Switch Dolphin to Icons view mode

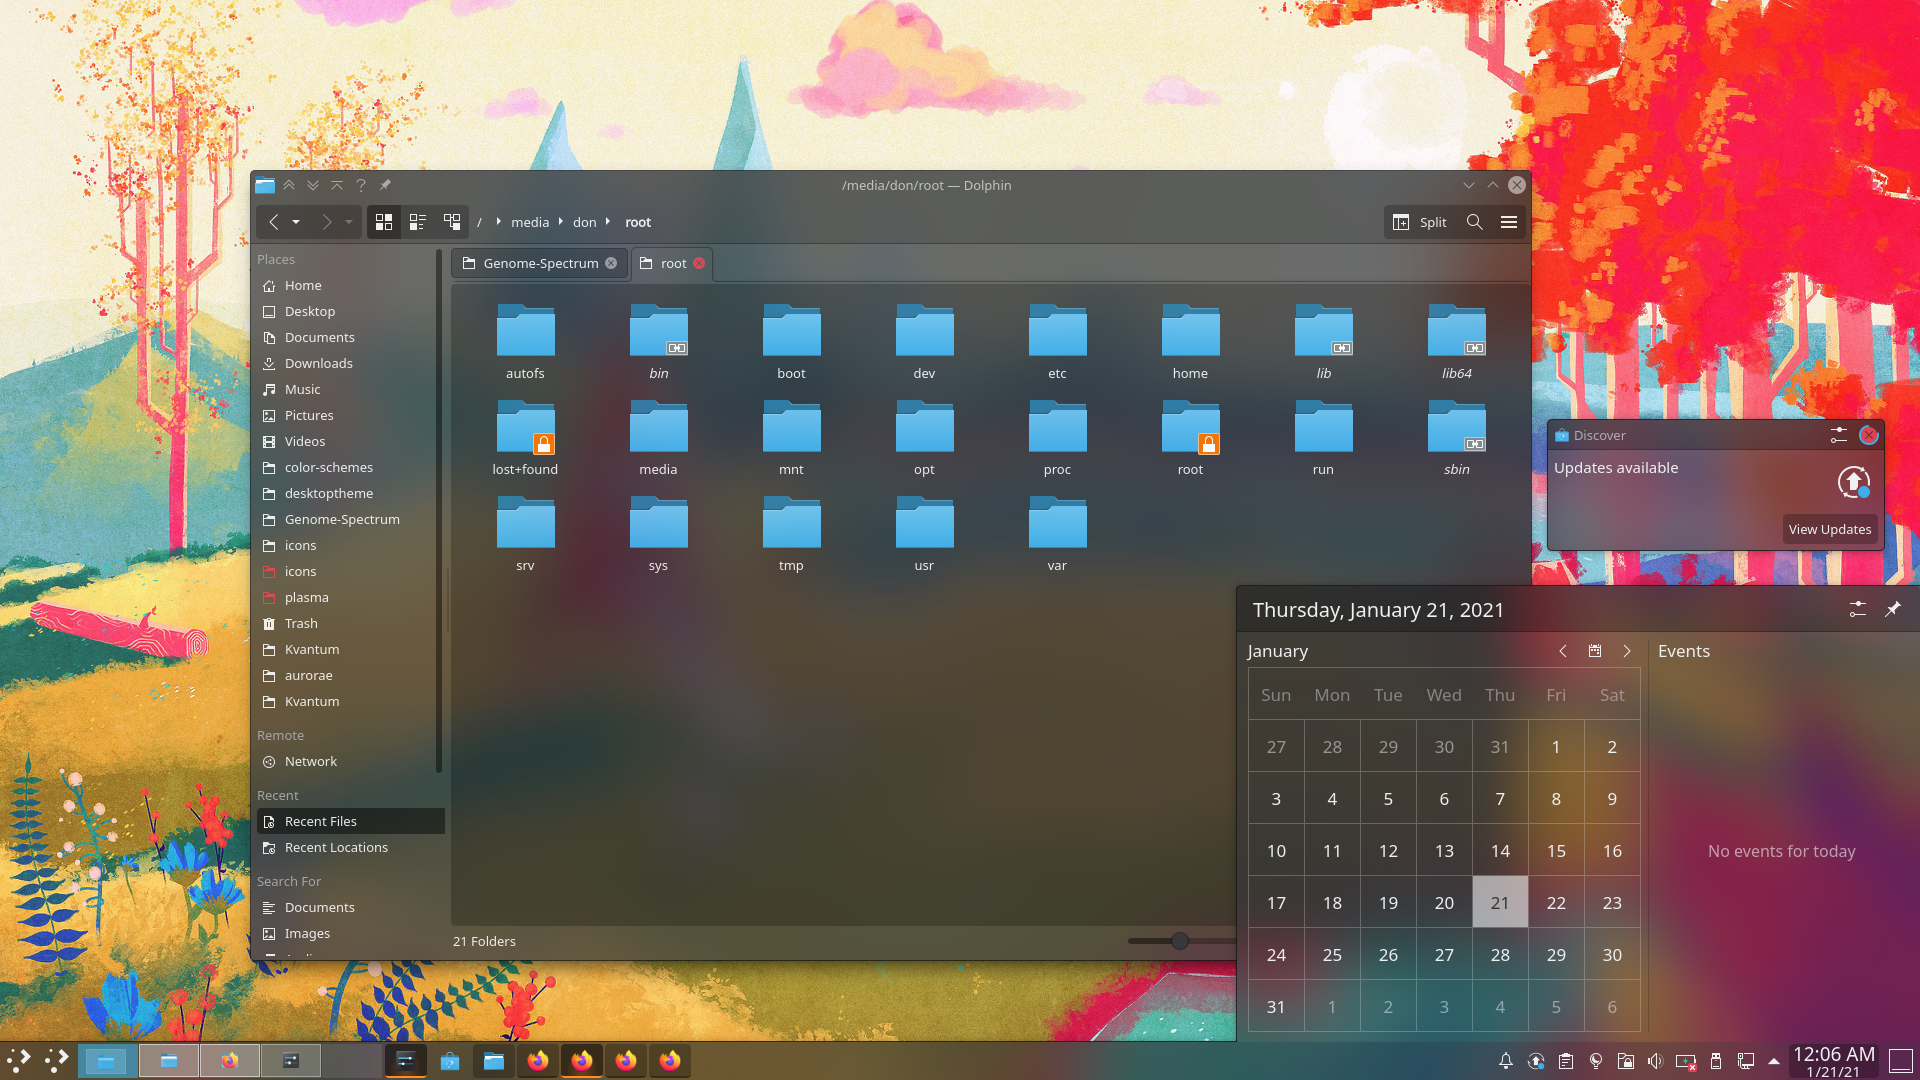(x=384, y=222)
